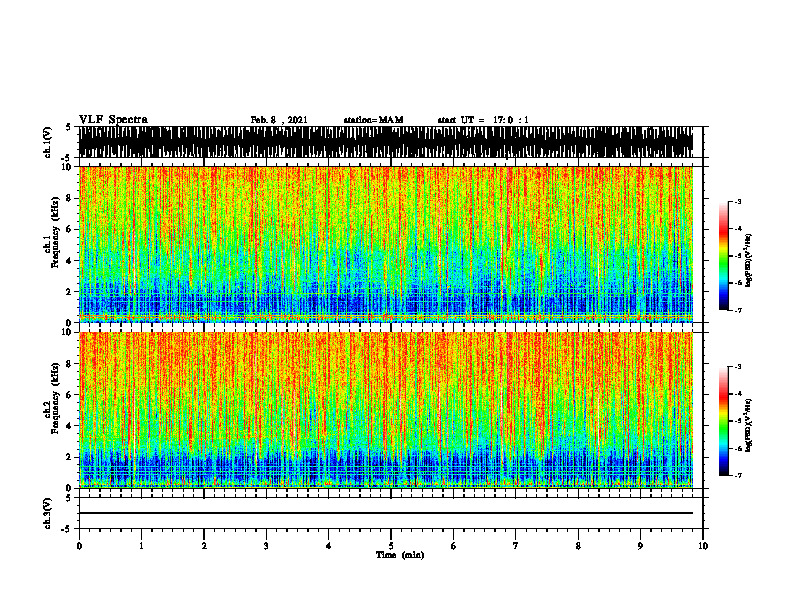
Task: Click the ch.2 frequency tick label "8"
Action: click(x=69, y=364)
